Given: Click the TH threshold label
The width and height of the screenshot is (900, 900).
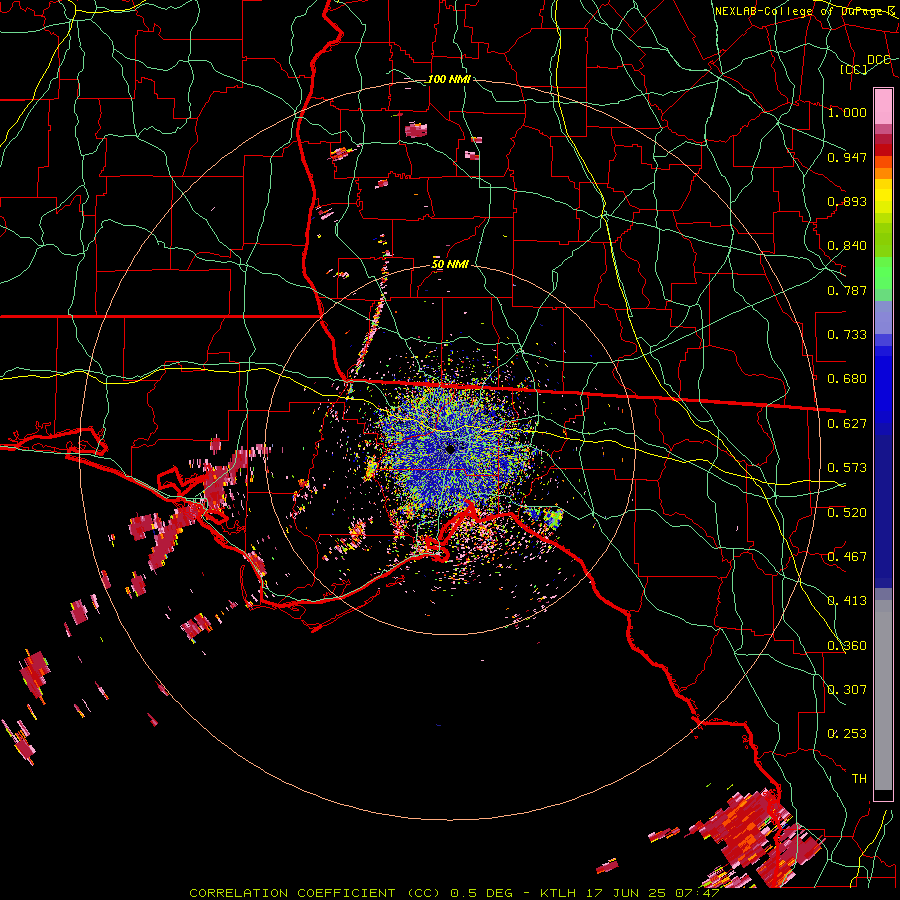Looking at the screenshot, I should click(x=859, y=779).
